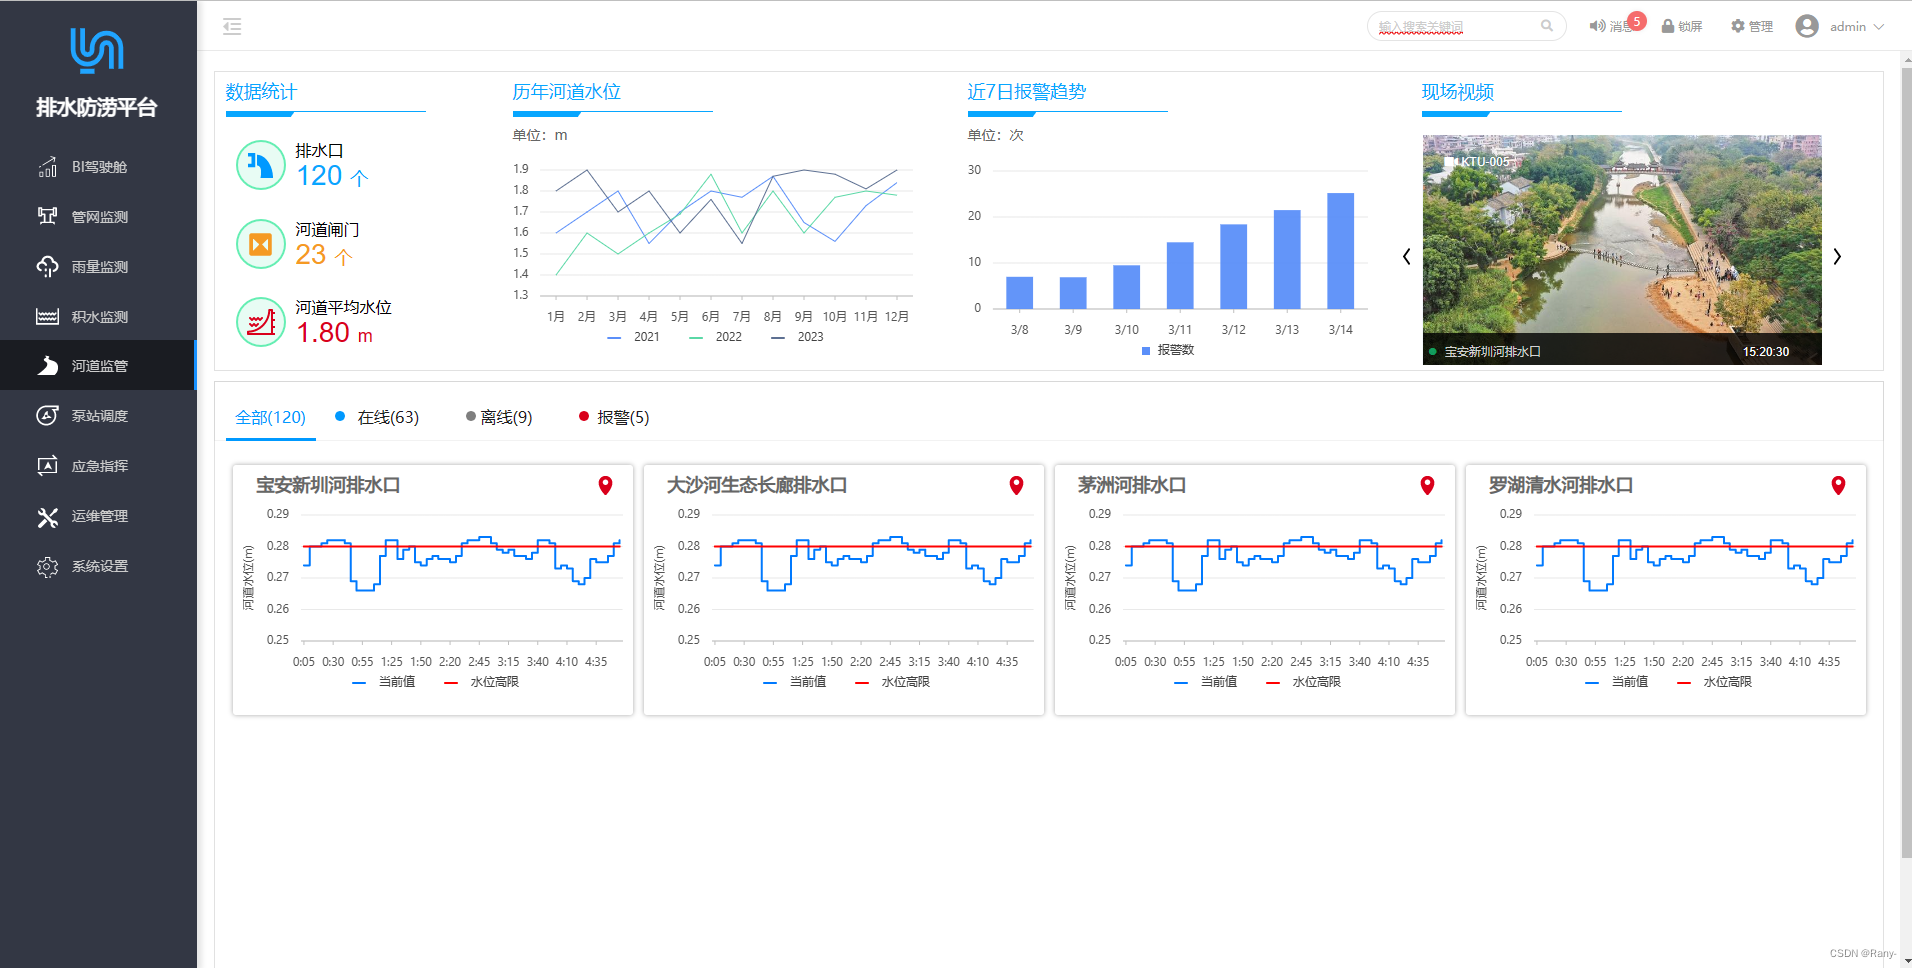Open the 罗湖清水河排水口 card title
This screenshot has height=968, width=1912.
click(x=1561, y=486)
